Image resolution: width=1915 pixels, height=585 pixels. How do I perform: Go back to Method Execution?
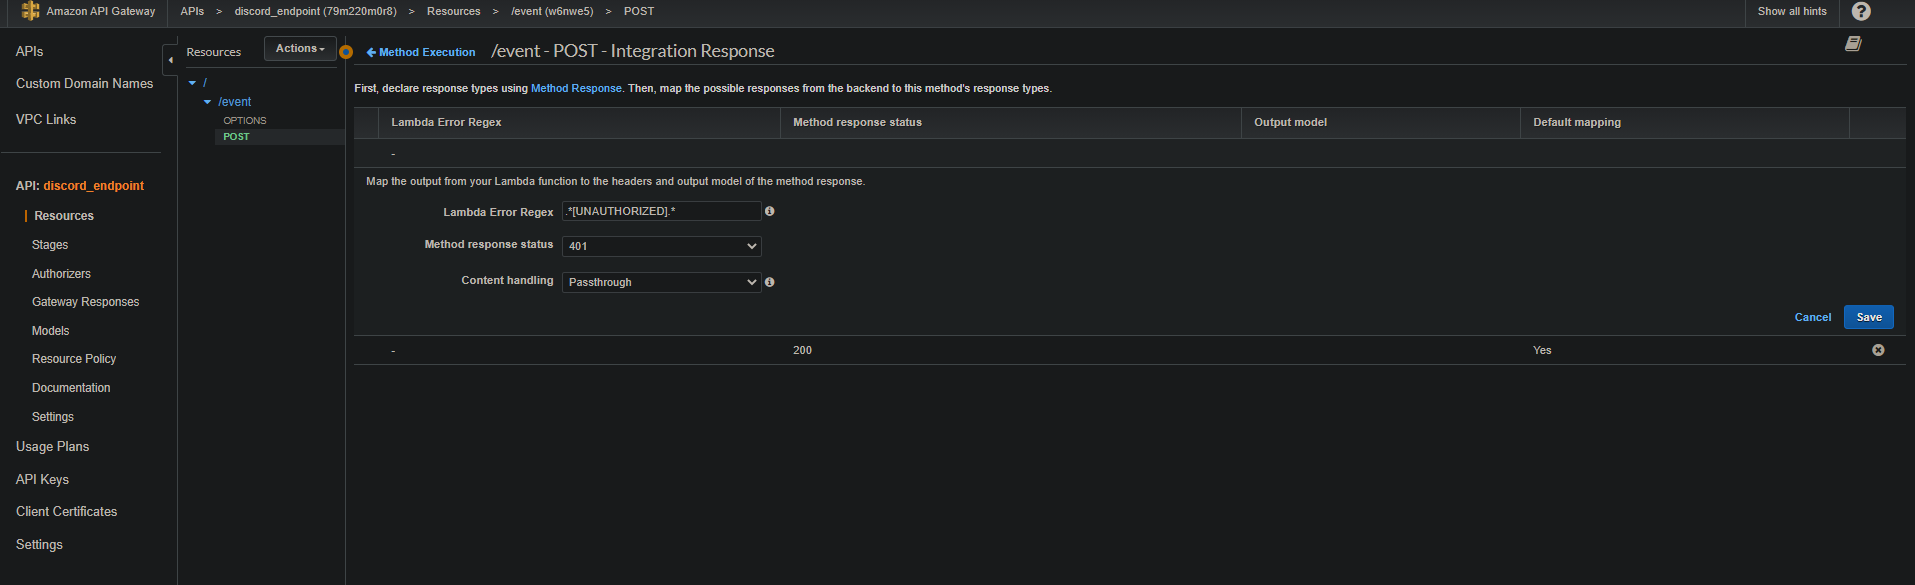click(x=421, y=52)
